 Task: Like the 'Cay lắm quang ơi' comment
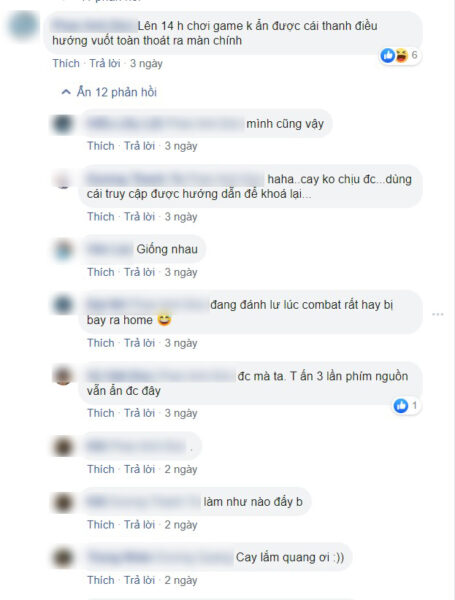click(x=101, y=580)
